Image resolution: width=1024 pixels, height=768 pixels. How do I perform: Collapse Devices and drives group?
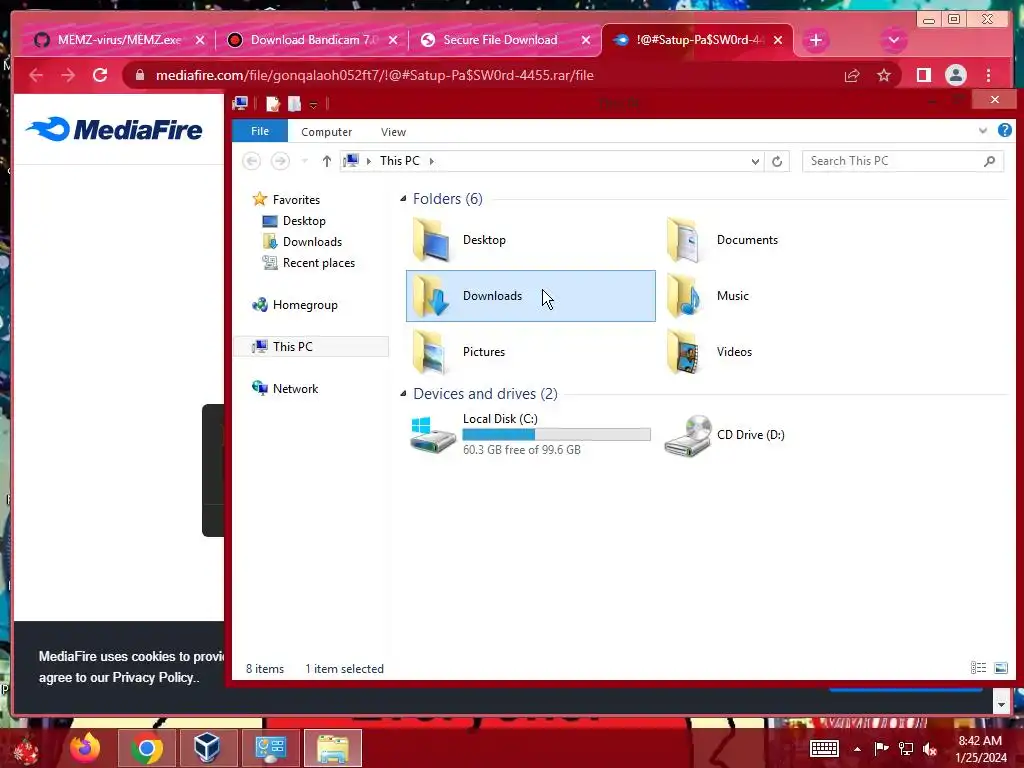pos(403,394)
